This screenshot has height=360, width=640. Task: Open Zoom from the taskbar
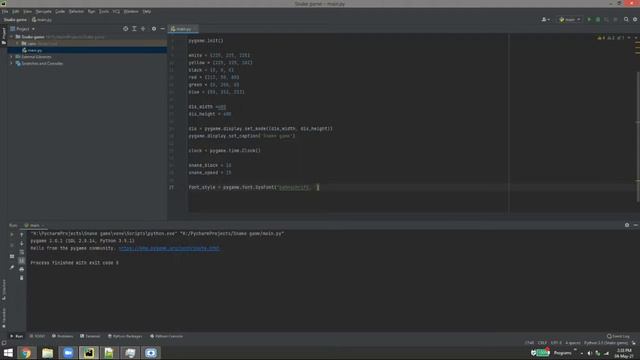click(68, 353)
